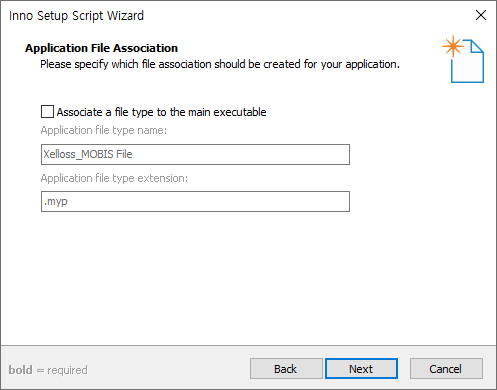The width and height of the screenshot is (497, 390).
Task: Click the 'Xelloss_MOBIS File' type name field
Action: click(195, 154)
